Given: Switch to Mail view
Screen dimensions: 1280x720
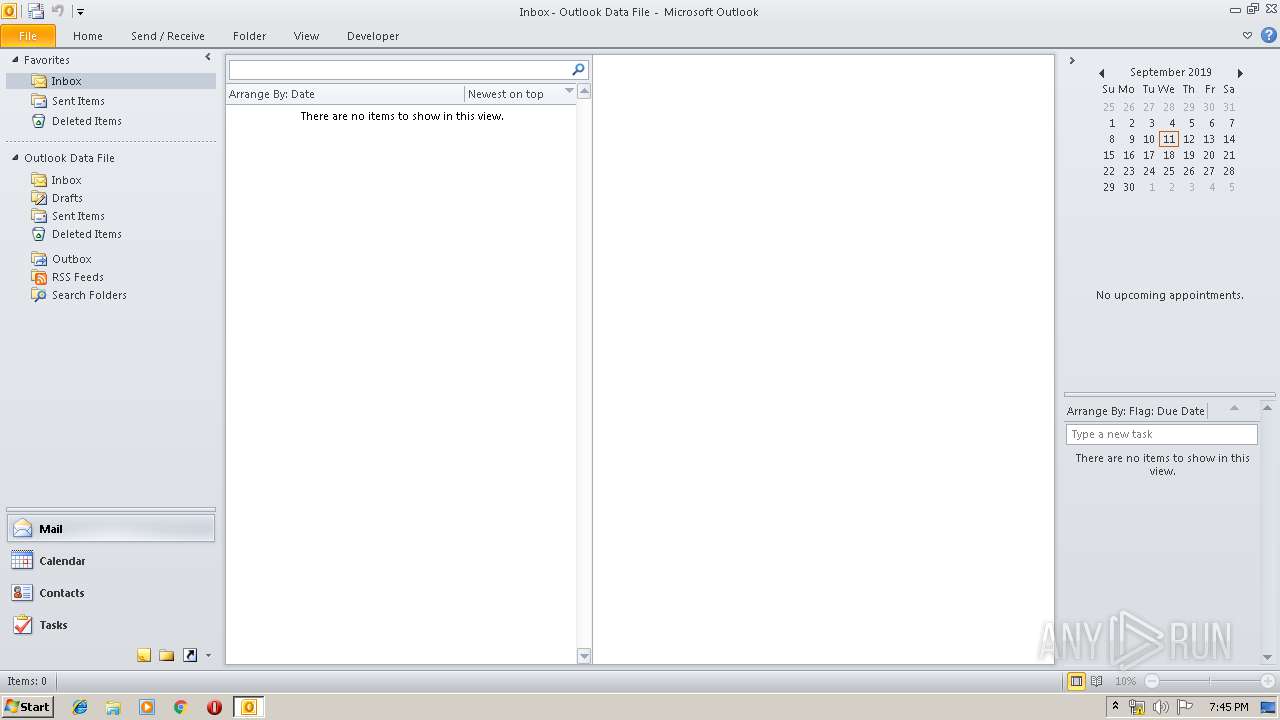Looking at the screenshot, I should point(111,529).
